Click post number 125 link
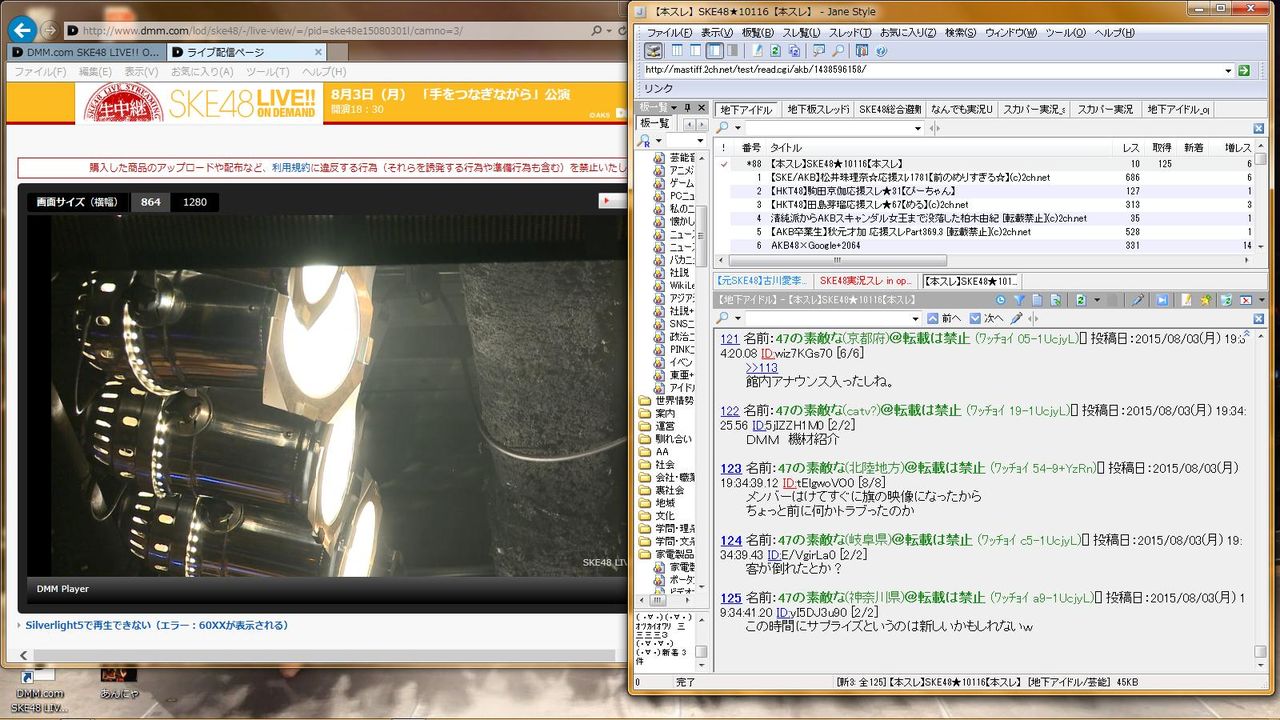This screenshot has width=1280, height=720. click(x=730, y=598)
